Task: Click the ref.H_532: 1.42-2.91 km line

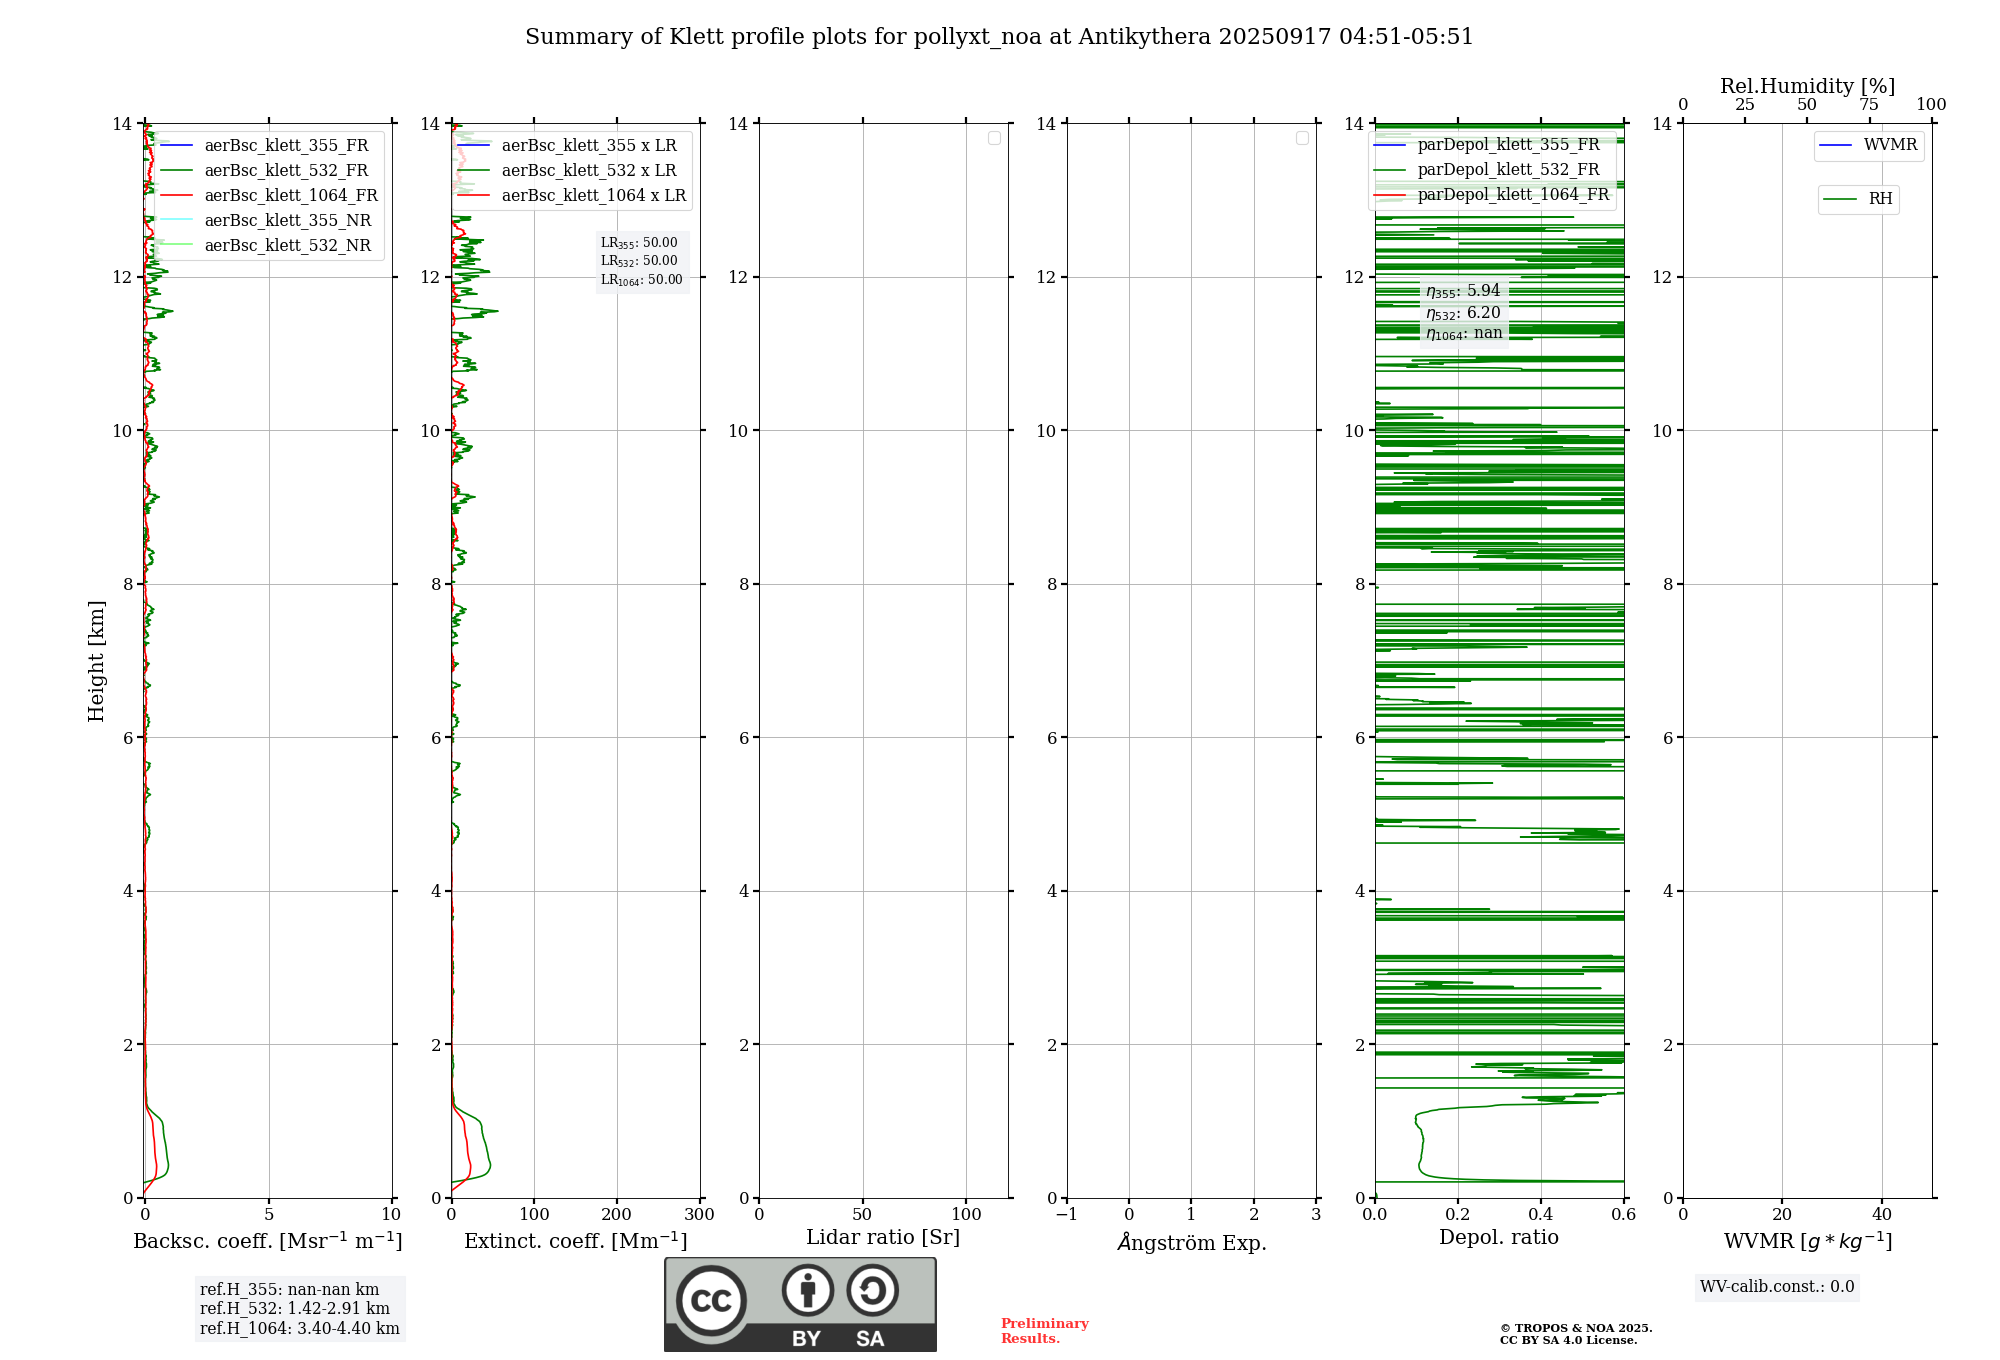Action: pos(294,1309)
